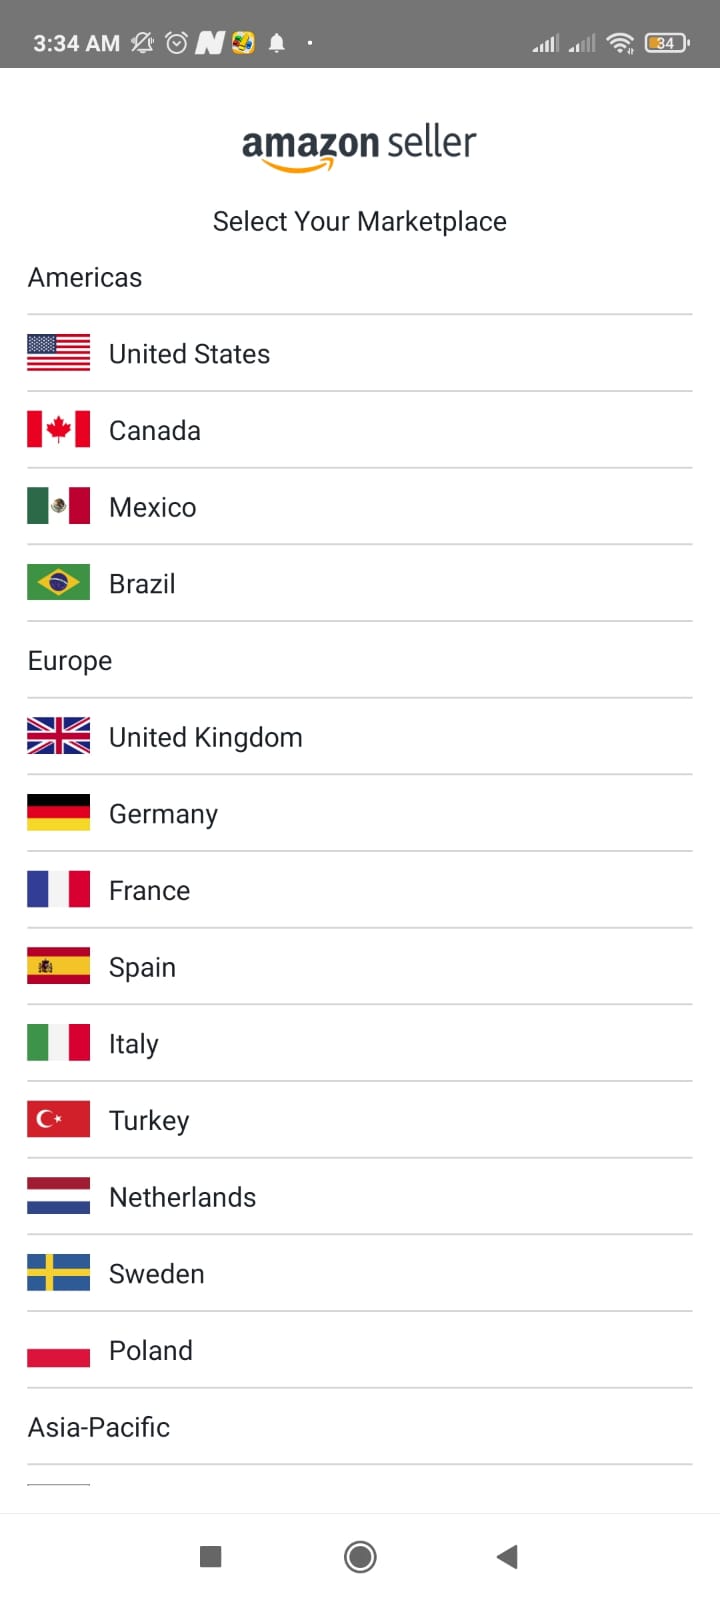Pick Italy as your marketplace

(x=360, y=1043)
